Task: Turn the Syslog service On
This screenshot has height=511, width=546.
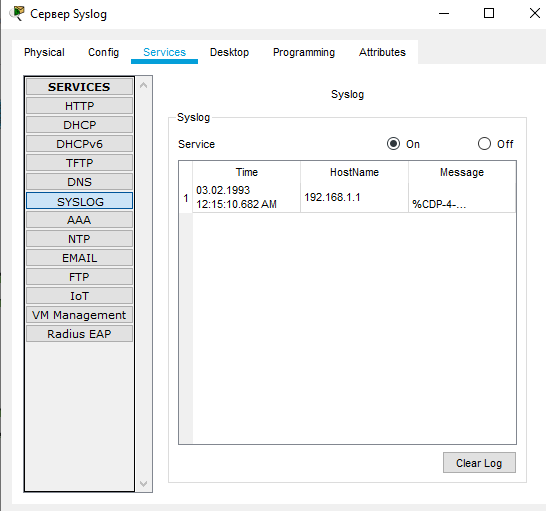Action: pyautogui.click(x=393, y=144)
